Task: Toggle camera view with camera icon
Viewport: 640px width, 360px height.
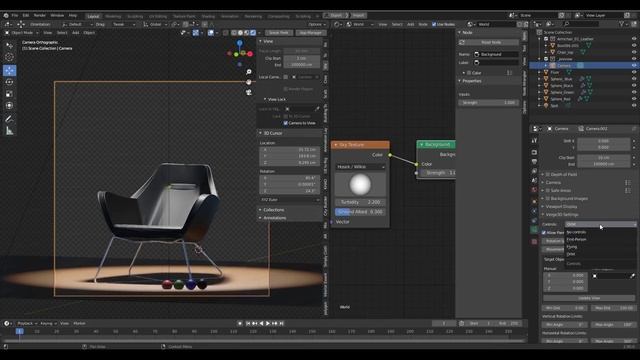Action: tap(249, 92)
